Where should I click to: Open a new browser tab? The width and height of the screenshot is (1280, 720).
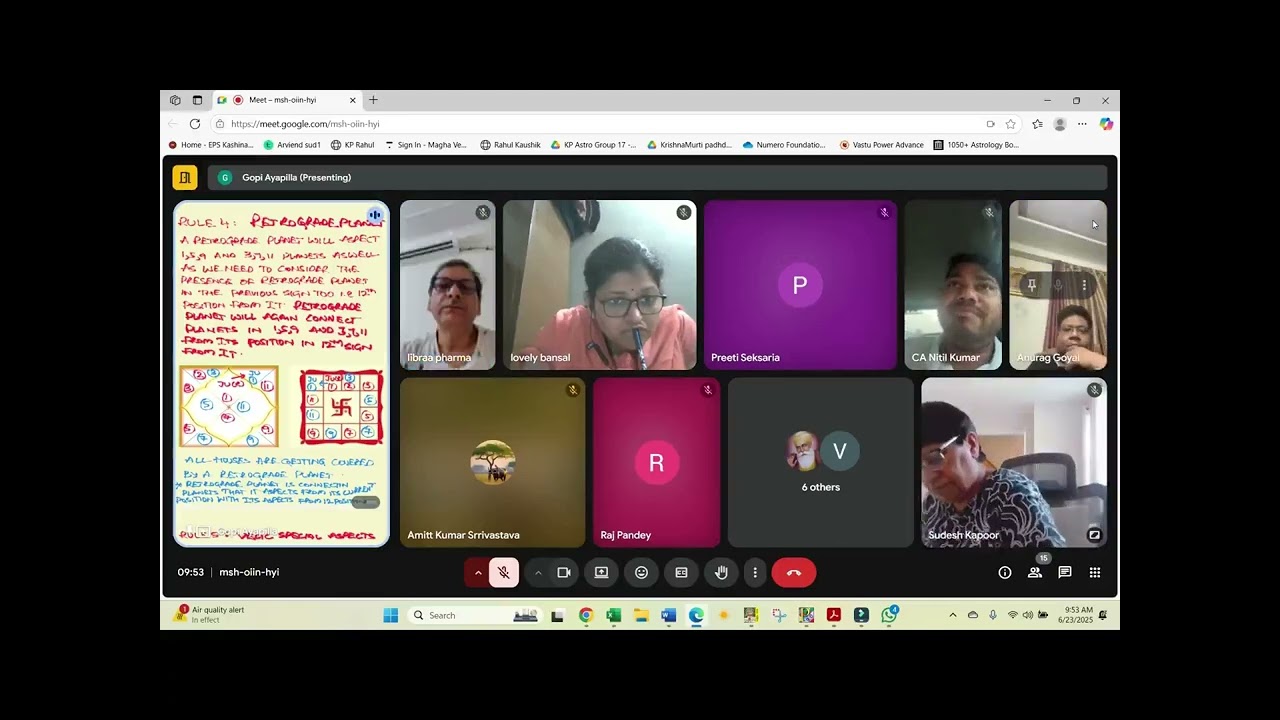click(x=373, y=100)
